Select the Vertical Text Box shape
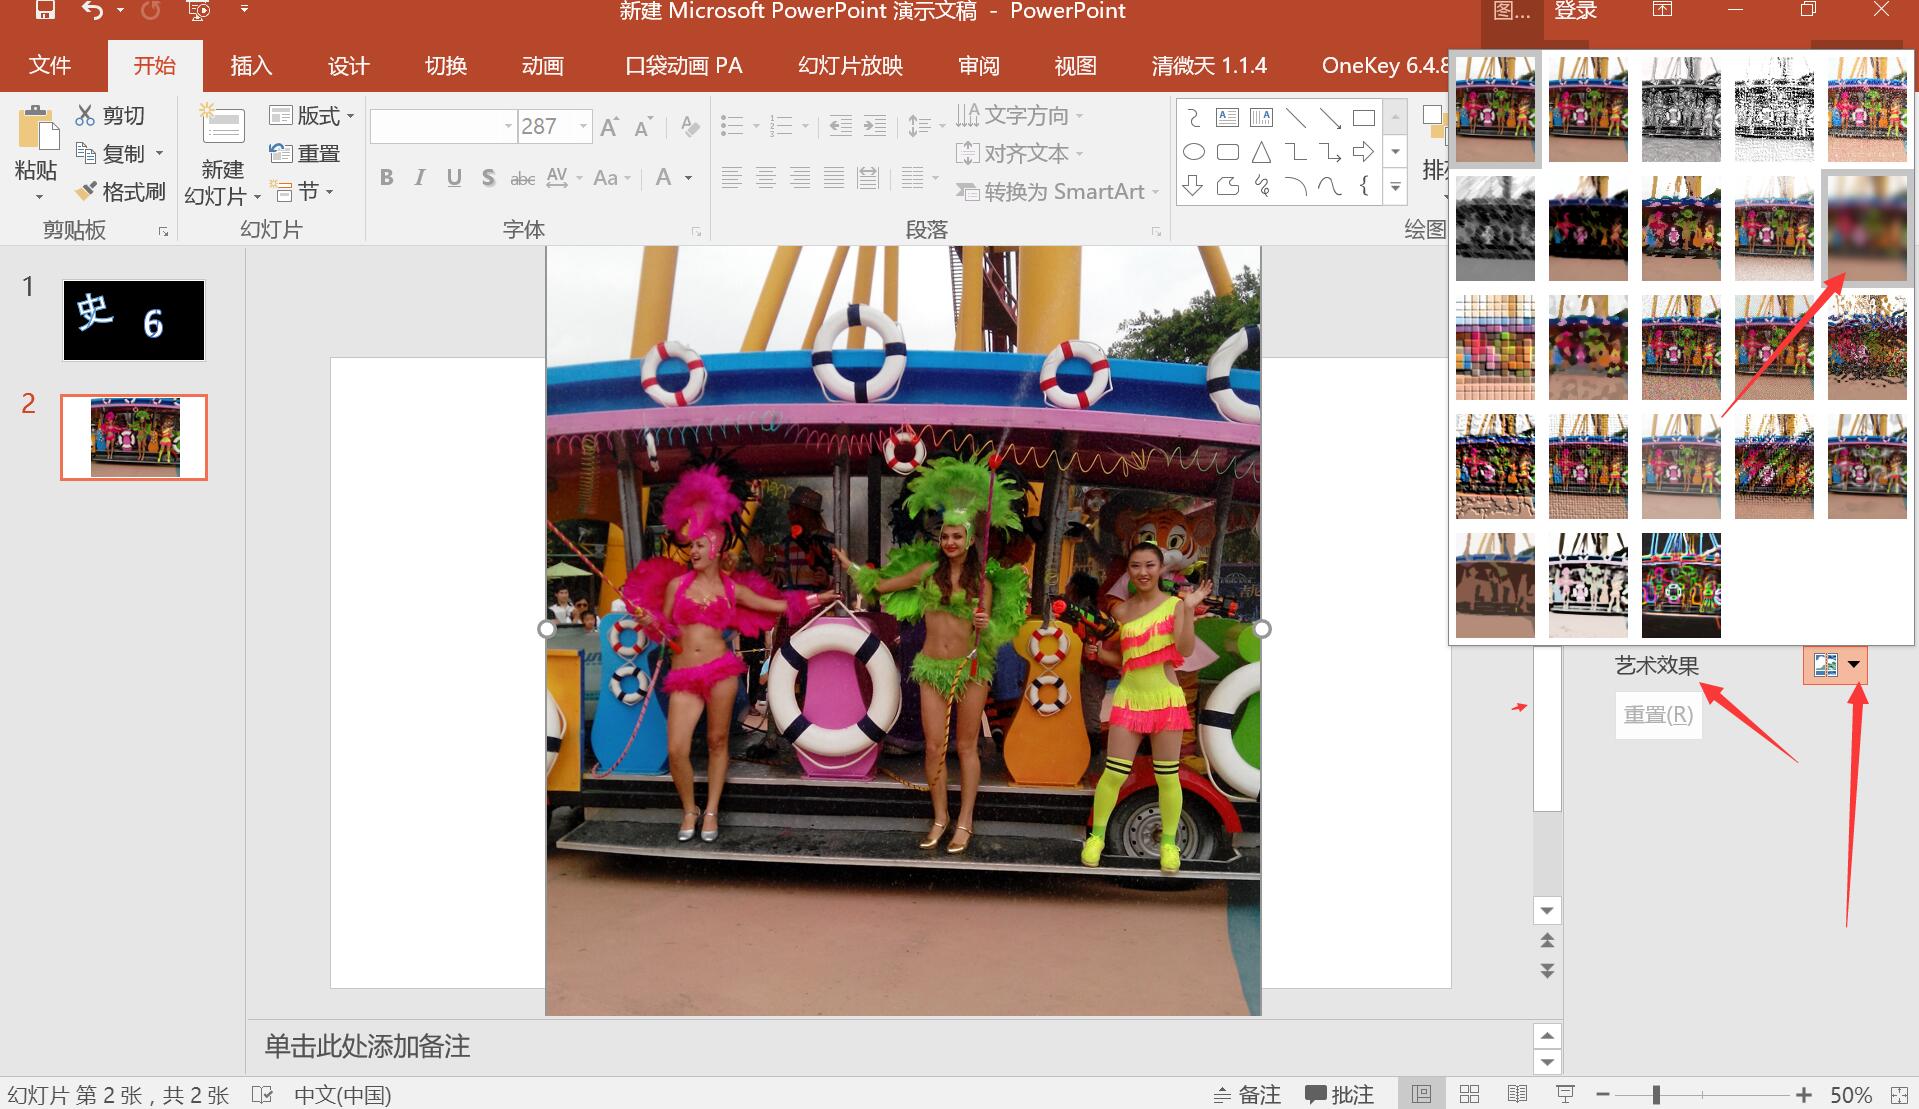The height and width of the screenshot is (1109, 1919). pos(1261,118)
